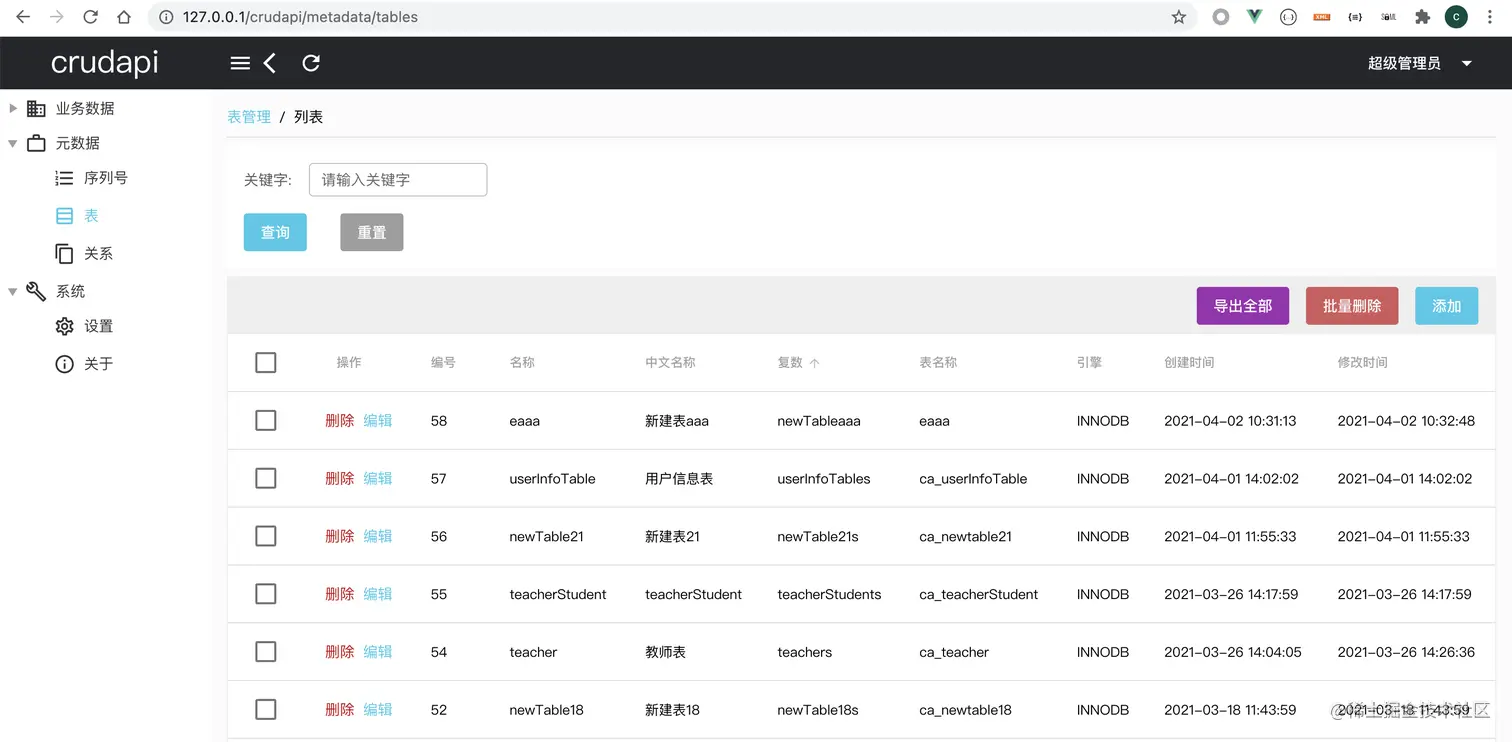The width and height of the screenshot is (1512, 742).
Task: Click the 序列号 list icon
Action: [64, 178]
